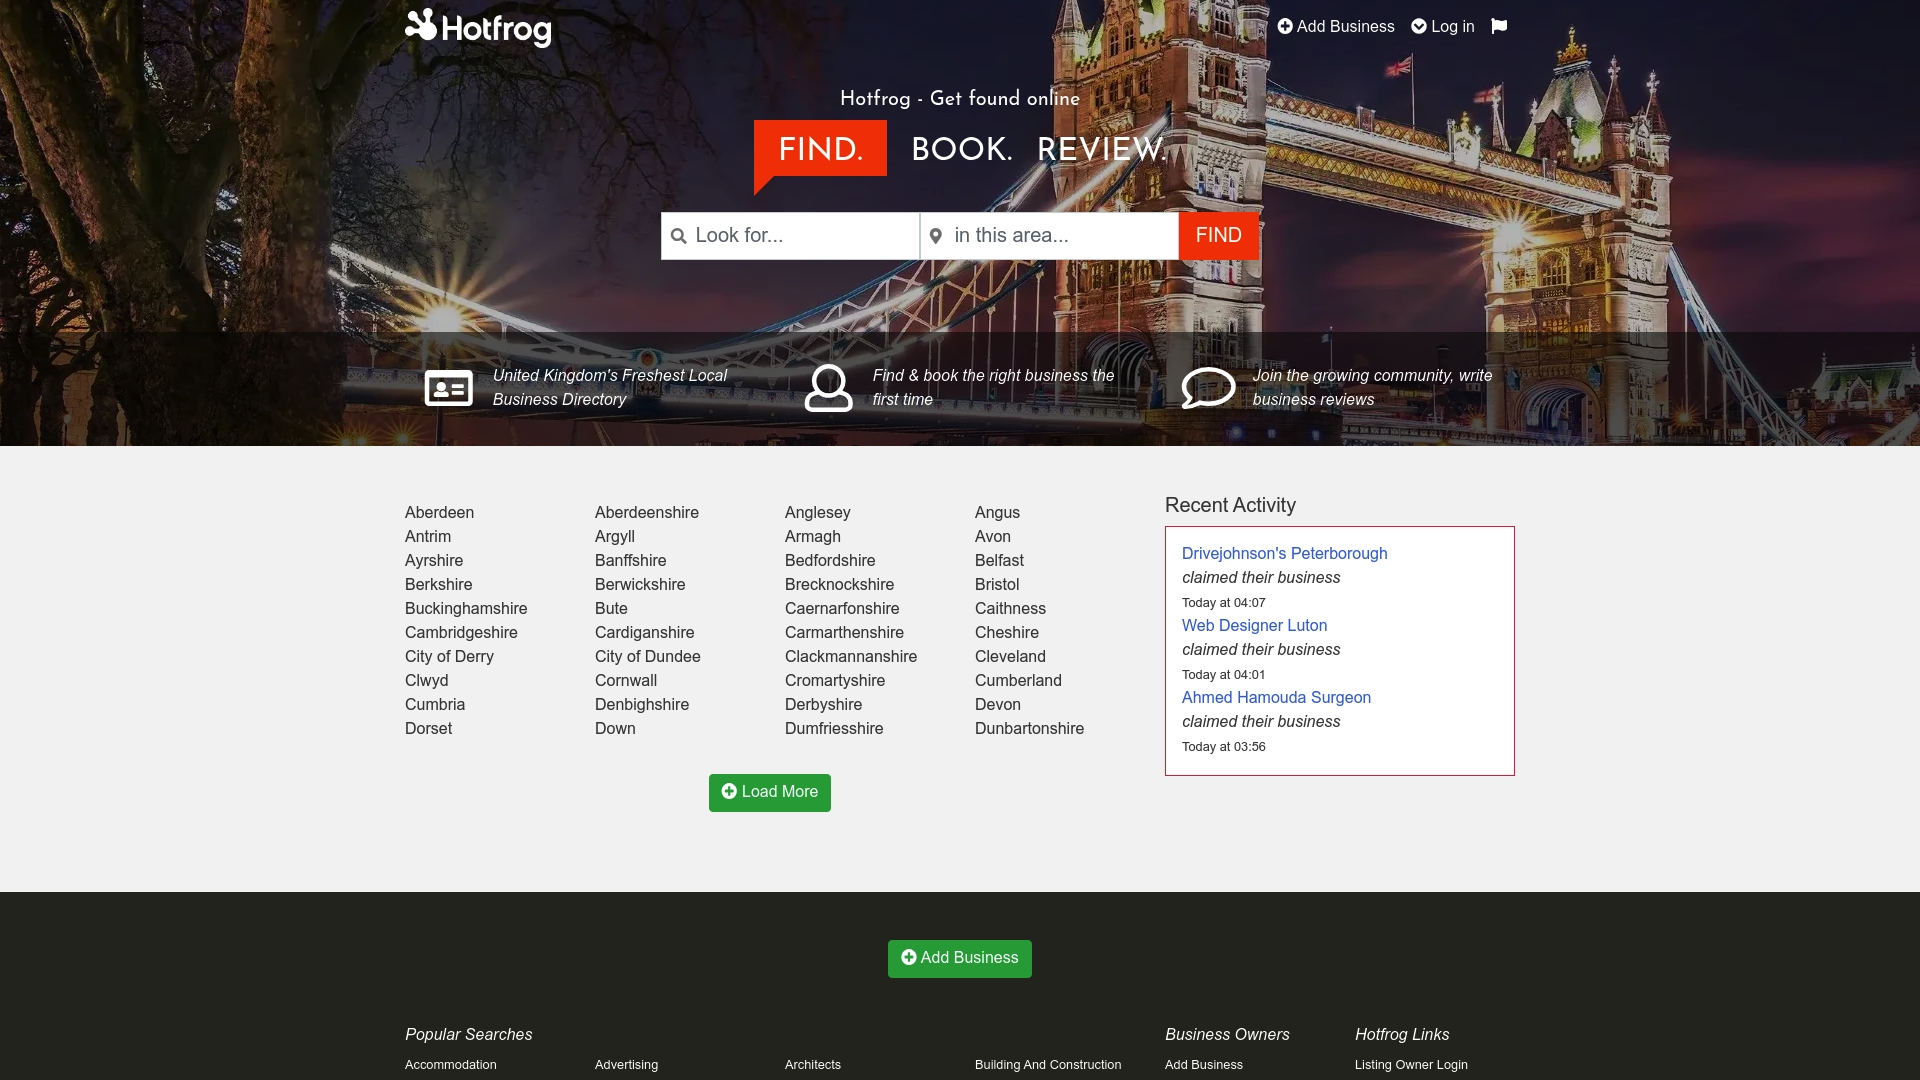Select the Aberdeen location link
Viewport: 1920px width, 1080px height.
(x=439, y=512)
